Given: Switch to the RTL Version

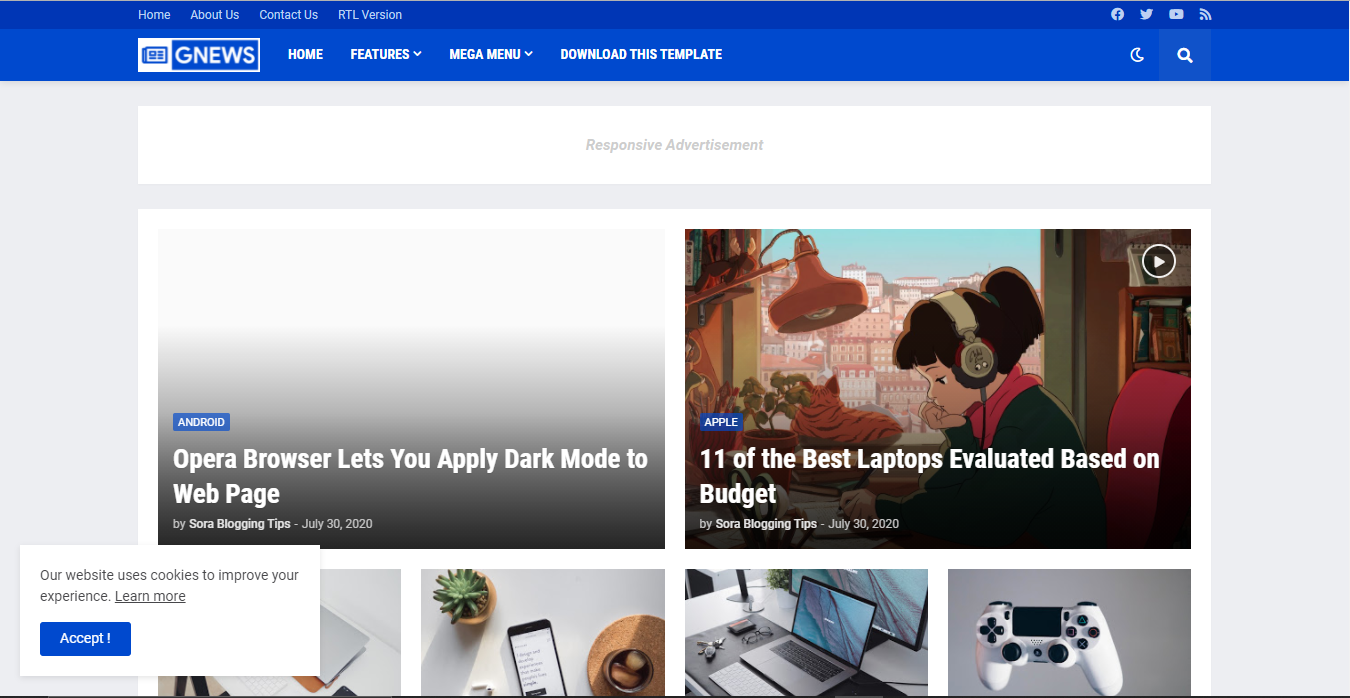Looking at the screenshot, I should 369,14.
